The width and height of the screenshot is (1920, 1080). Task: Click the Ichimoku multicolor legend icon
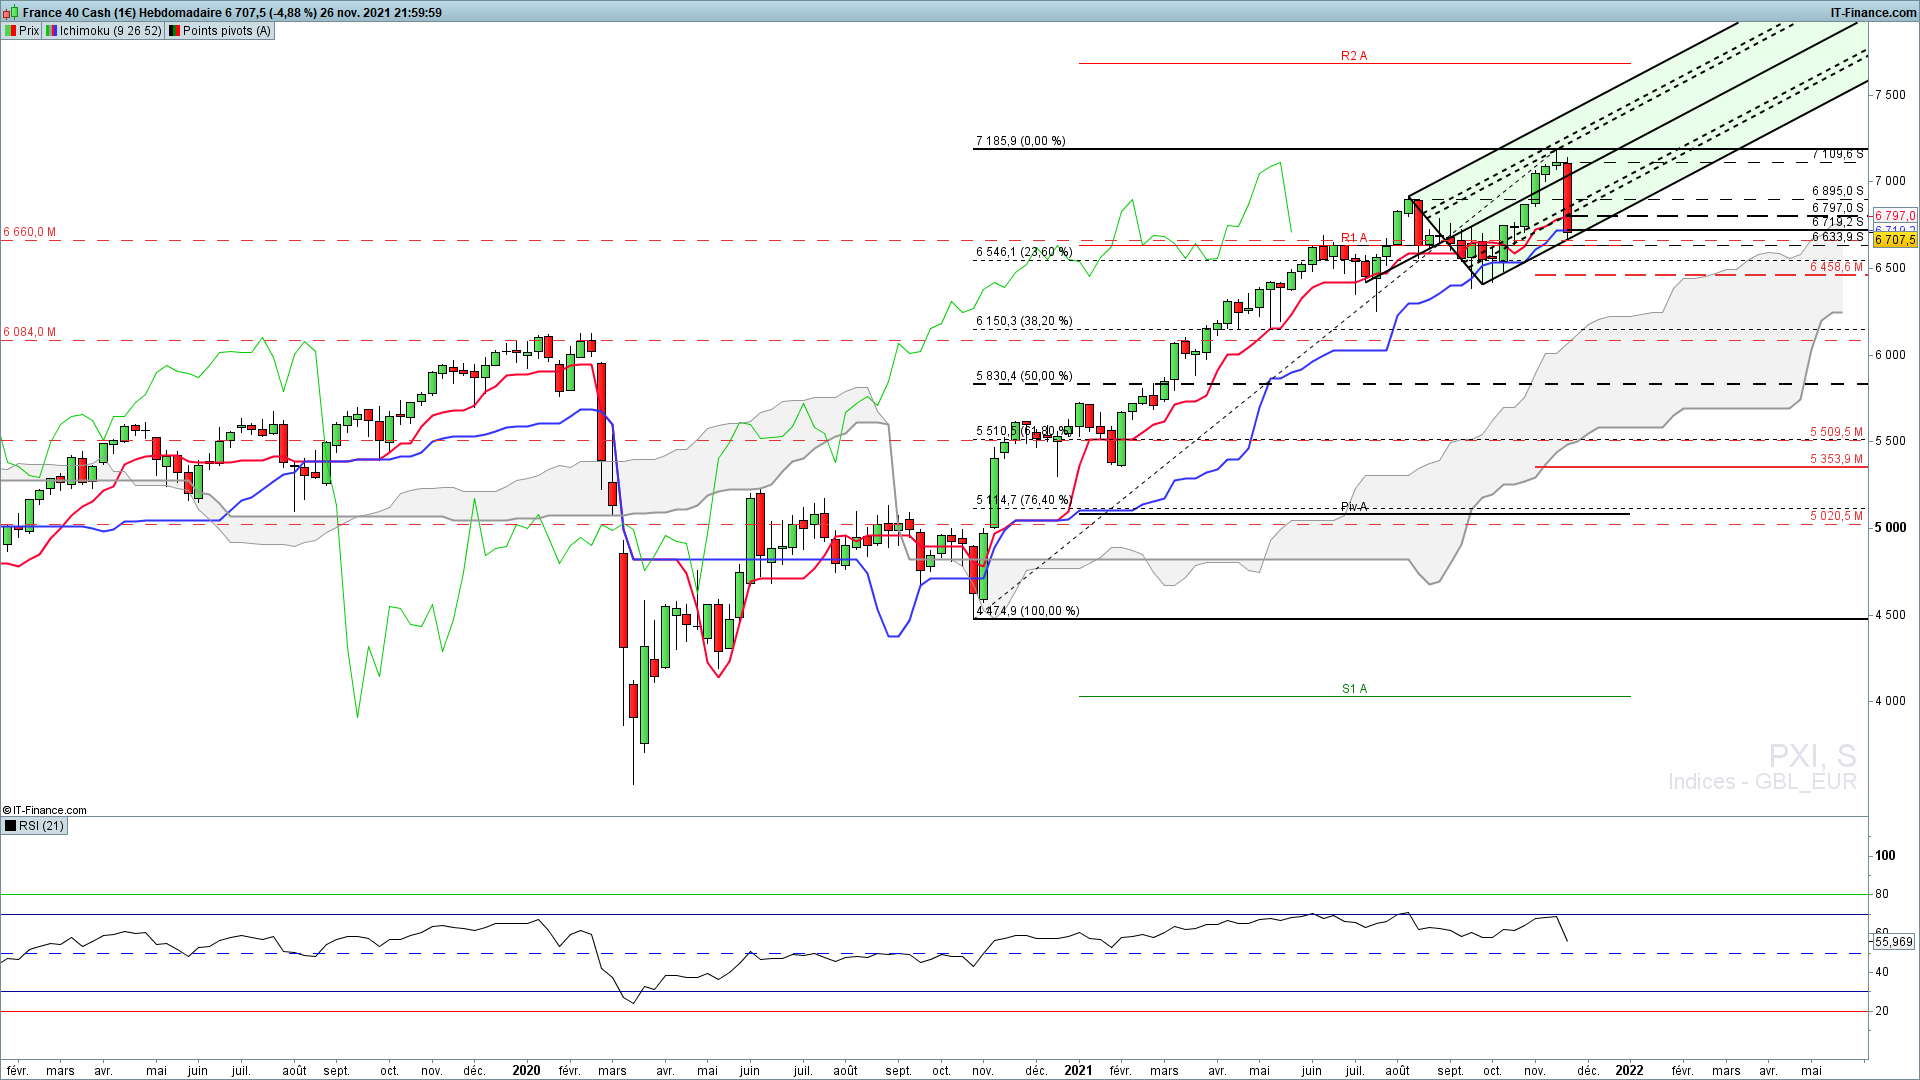point(51,31)
